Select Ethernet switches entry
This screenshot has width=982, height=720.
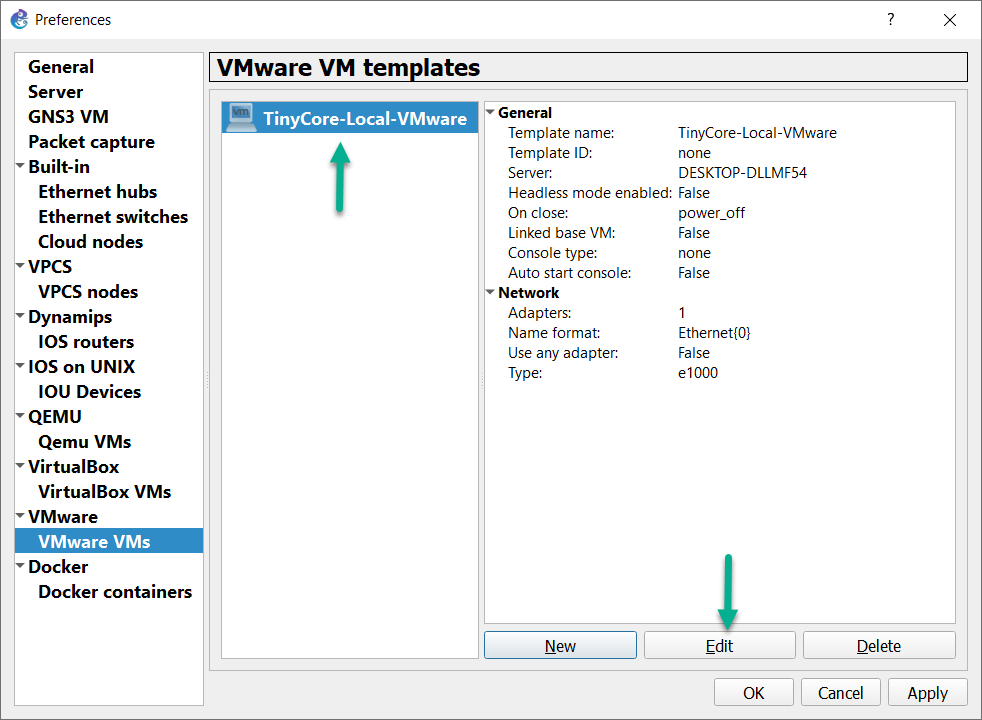click(113, 217)
